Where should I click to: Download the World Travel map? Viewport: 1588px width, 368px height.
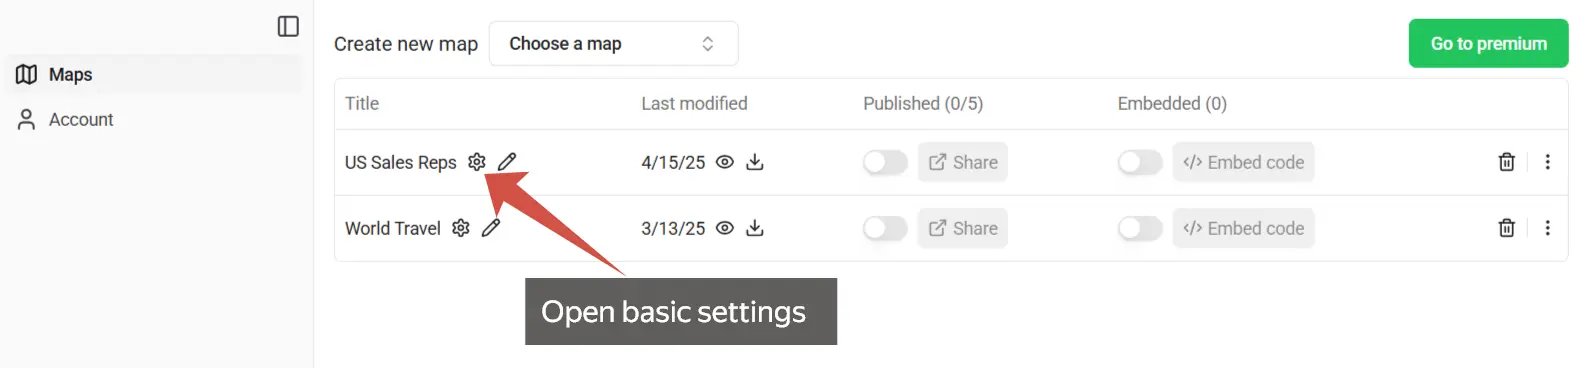755,228
